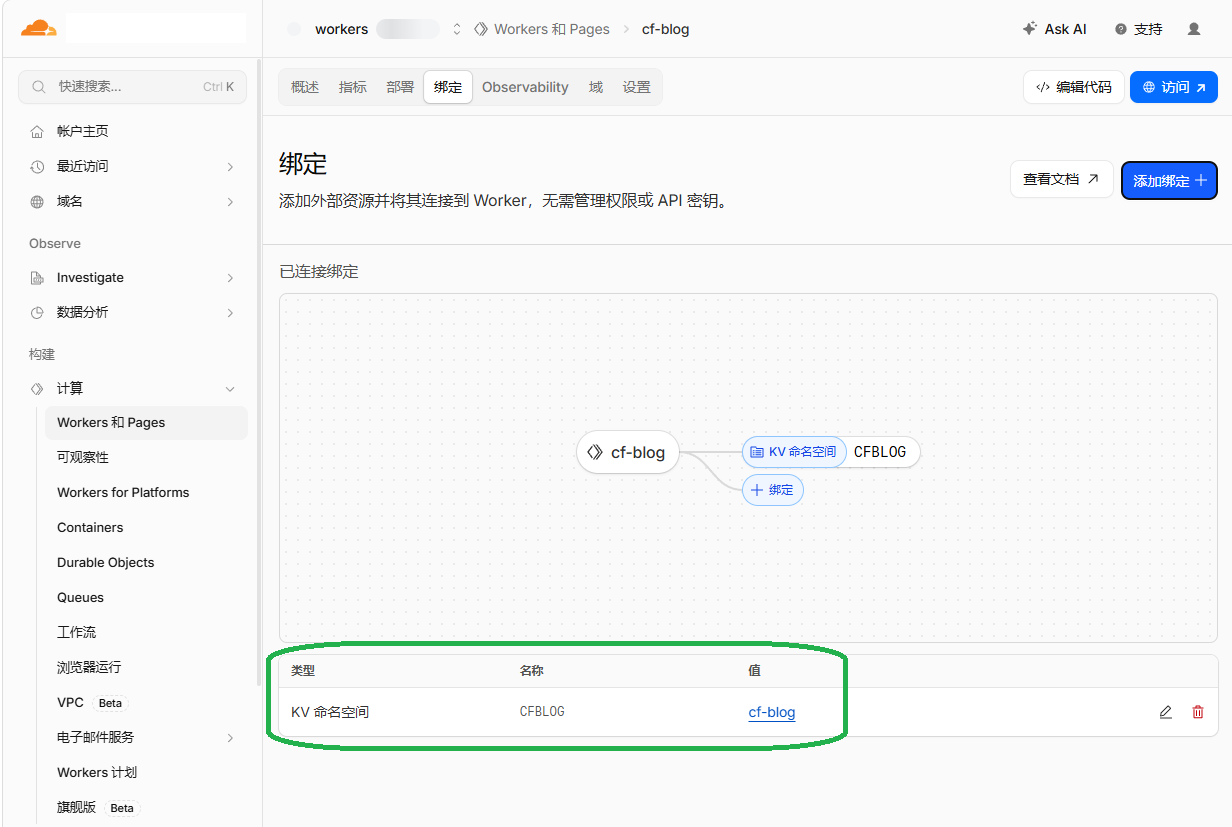Click the CFBLOG name cell in table
The width and height of the screenshot is (1232, 827).
(x=542, y=712)
